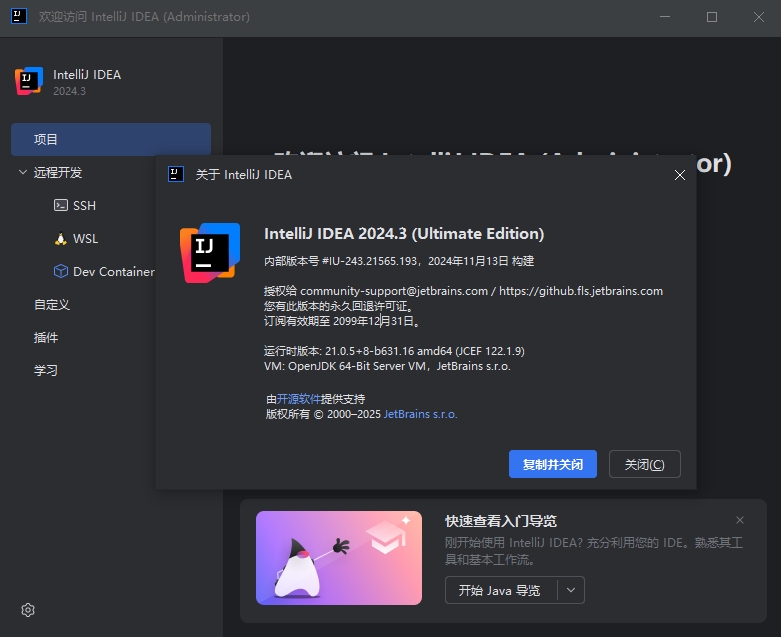Go to the 自定义 section
Viewport: 781px width, 637px height.
[51, 305]
